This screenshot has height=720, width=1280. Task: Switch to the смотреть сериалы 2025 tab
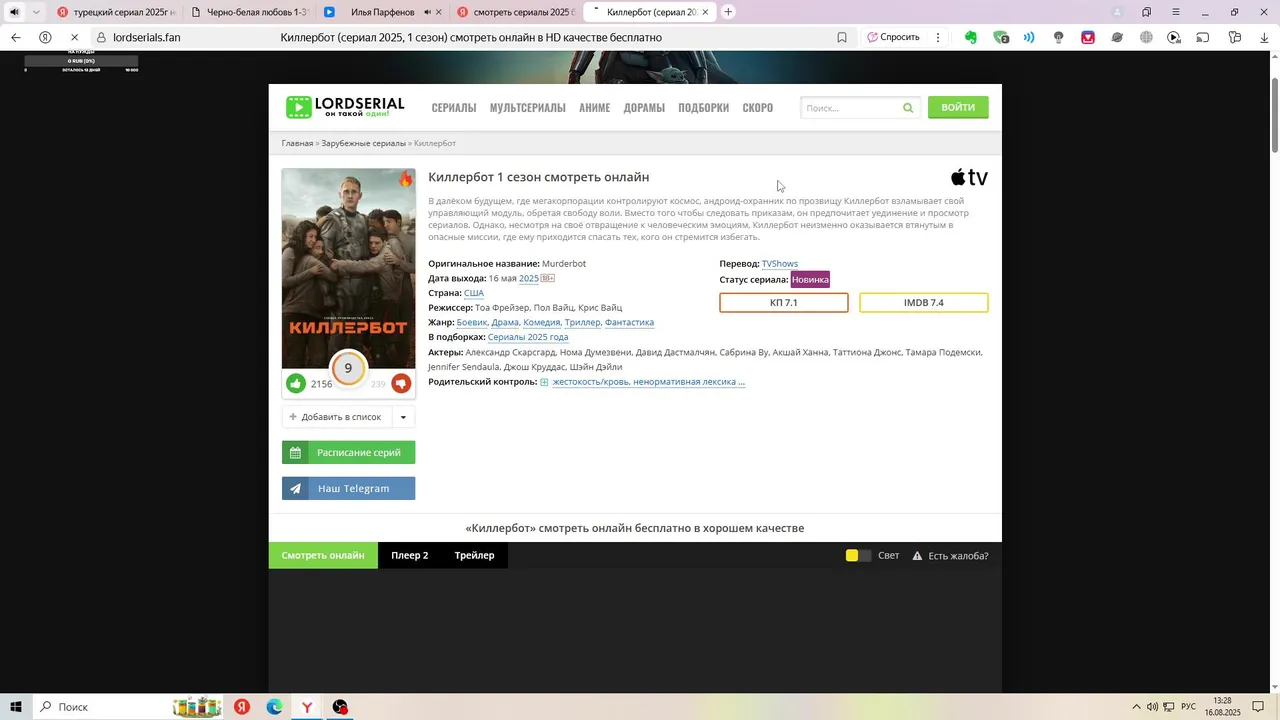pos(515,12)
